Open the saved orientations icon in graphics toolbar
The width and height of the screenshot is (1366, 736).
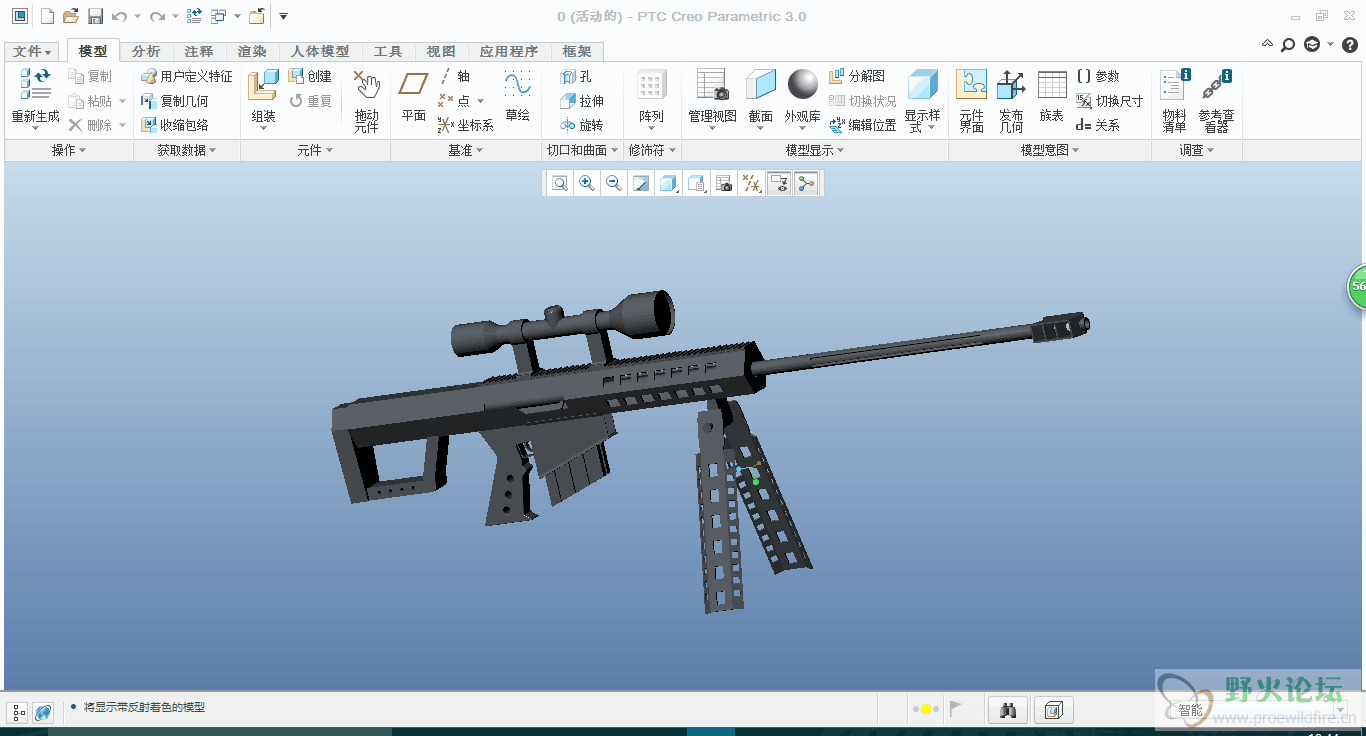click(697, 183)
